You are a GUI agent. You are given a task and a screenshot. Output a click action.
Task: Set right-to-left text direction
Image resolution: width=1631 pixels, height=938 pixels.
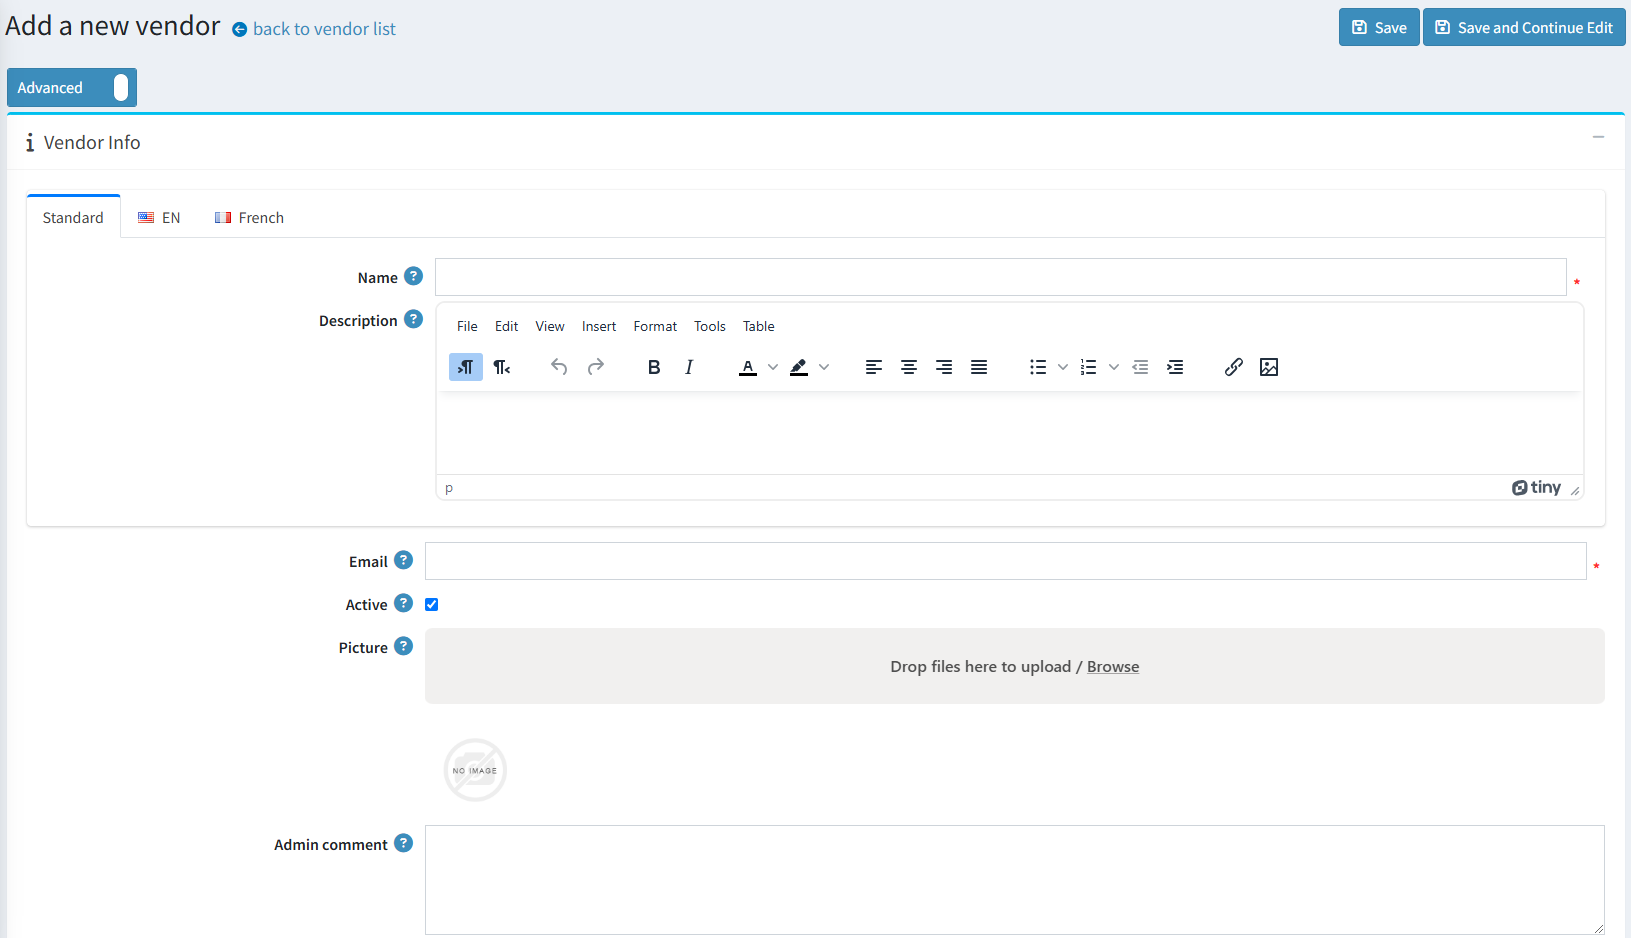coord(502,367)
